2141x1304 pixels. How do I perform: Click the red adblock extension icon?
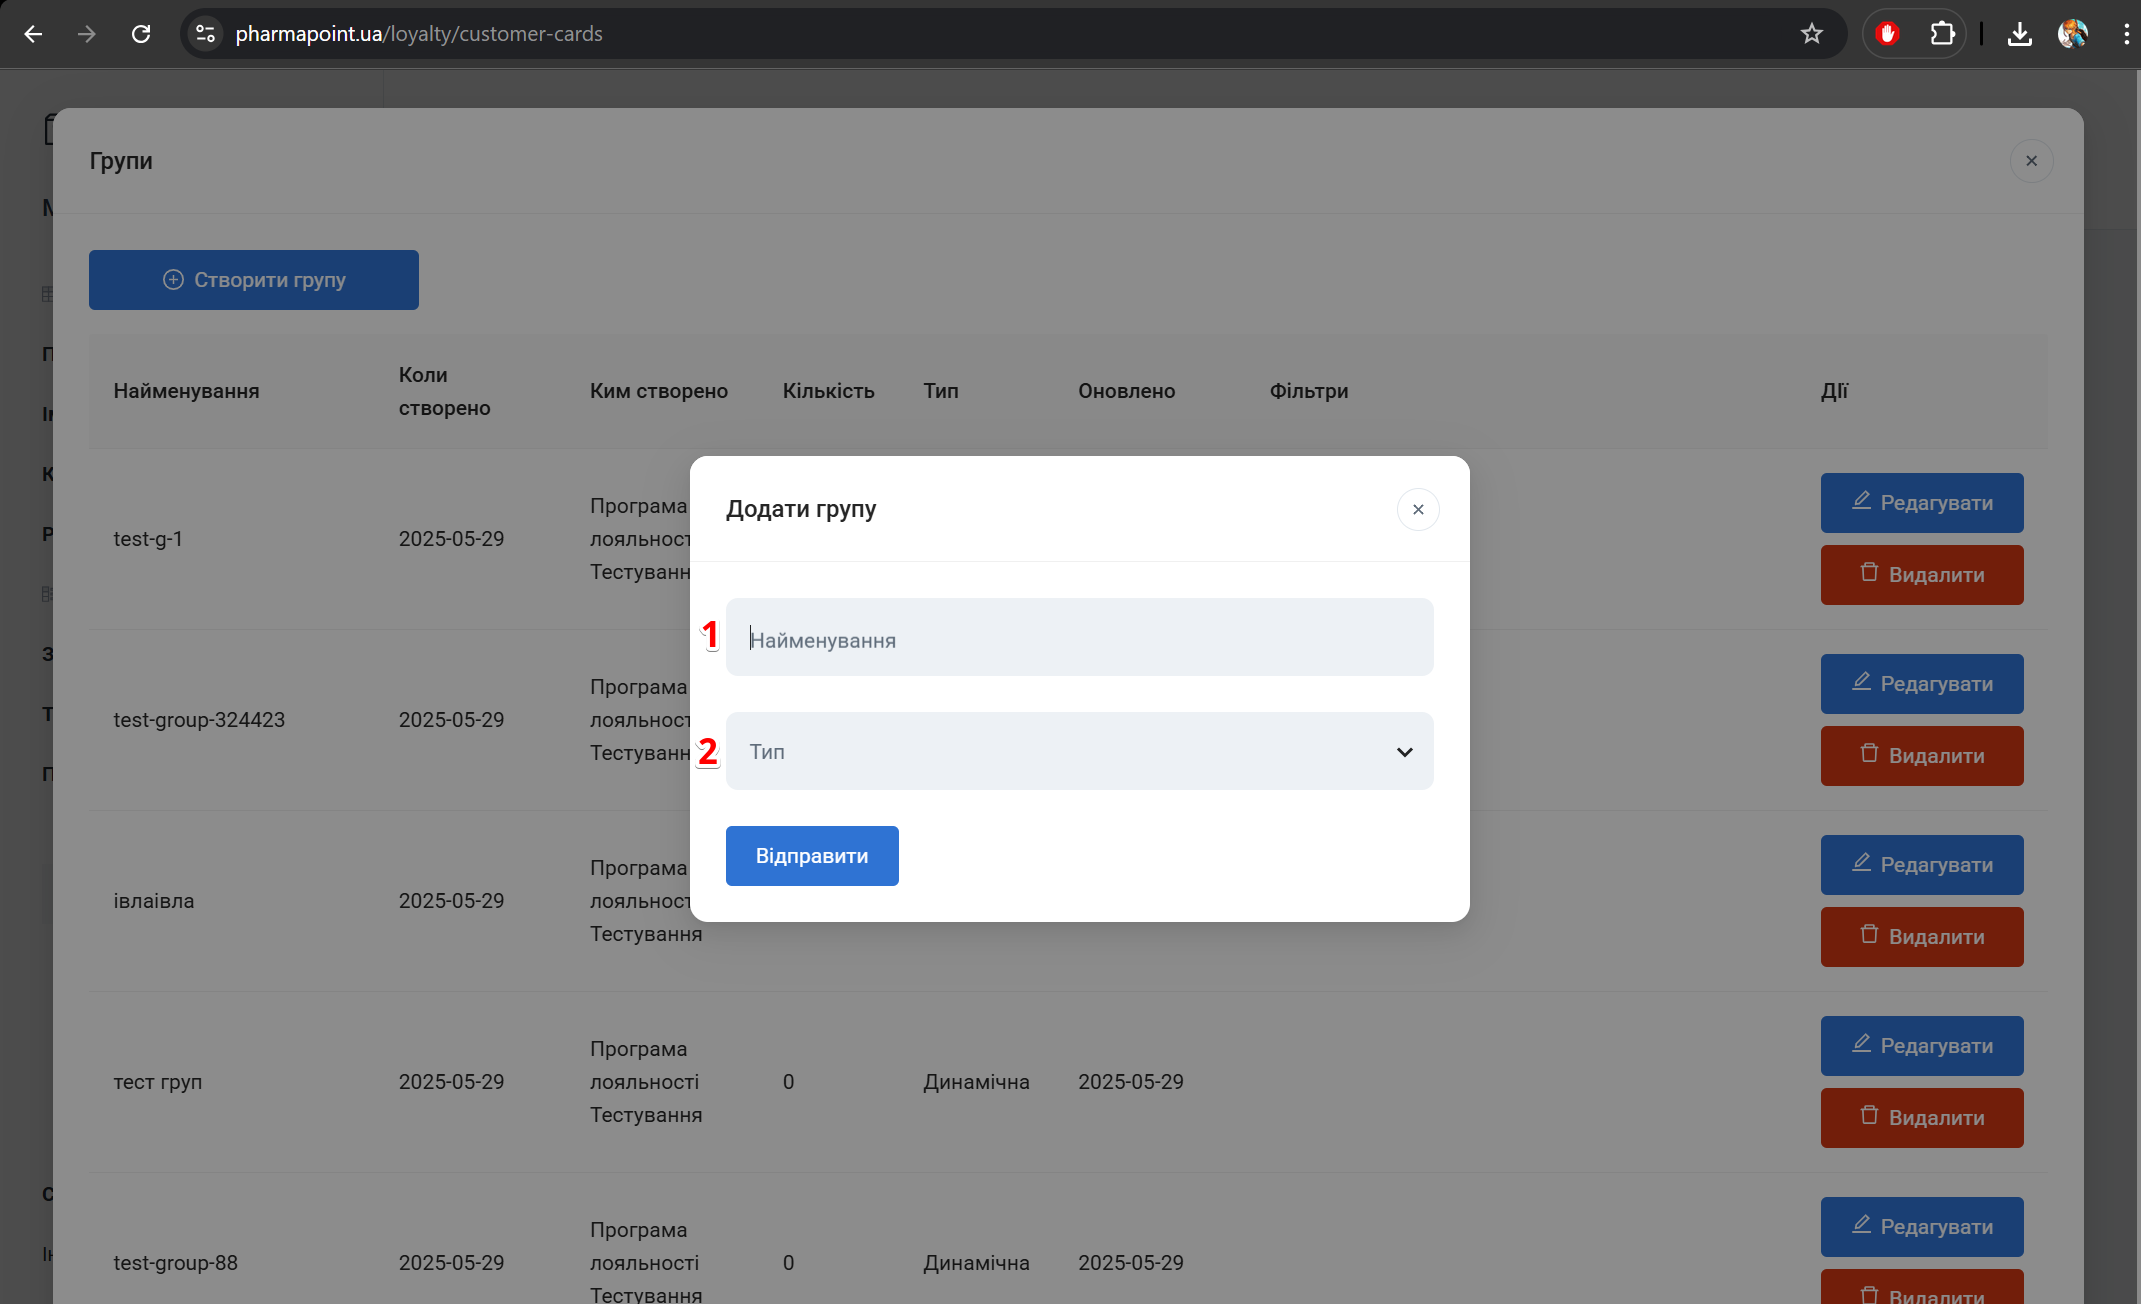1887,34
